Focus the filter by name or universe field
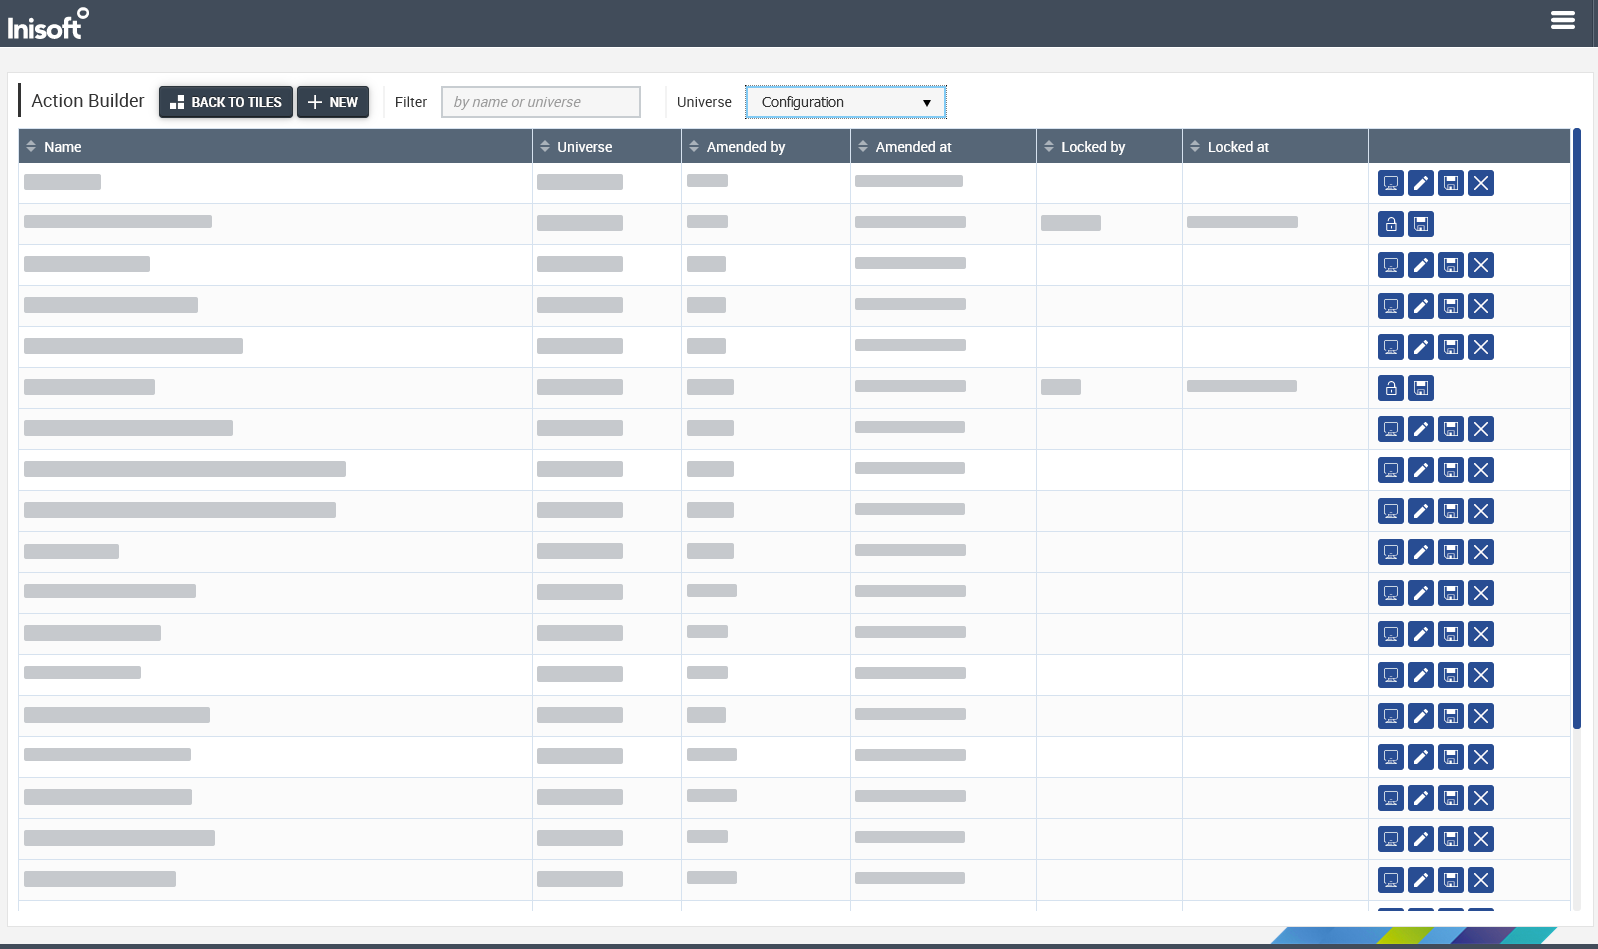Screen dimensions: 1598x949 coord(541,102)
